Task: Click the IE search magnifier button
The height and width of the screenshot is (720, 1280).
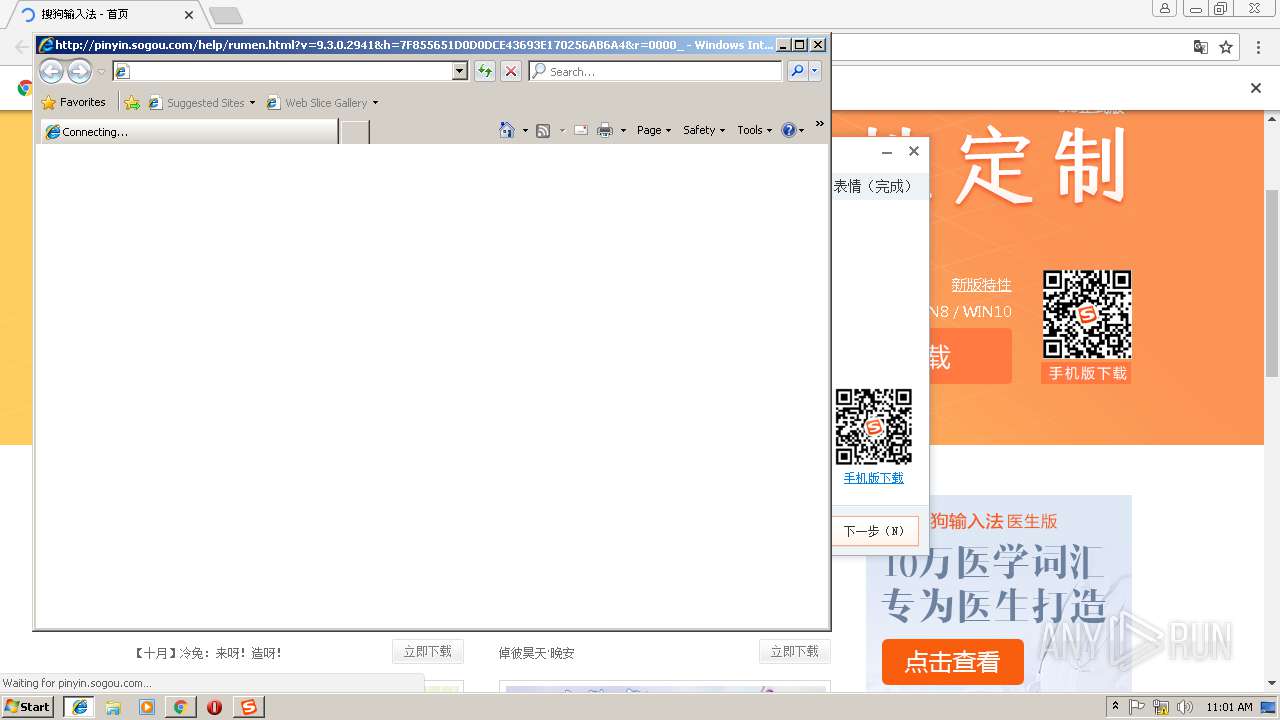Action: (x=797, y=71)
